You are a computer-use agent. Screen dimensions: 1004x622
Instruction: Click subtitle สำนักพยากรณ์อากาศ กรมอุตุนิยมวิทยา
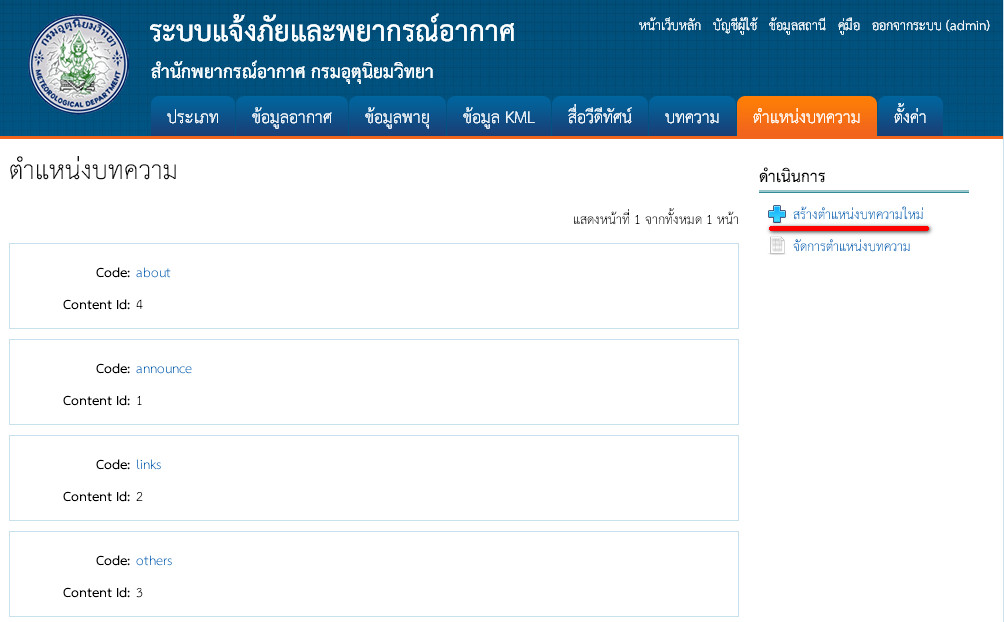pos(292,72)
